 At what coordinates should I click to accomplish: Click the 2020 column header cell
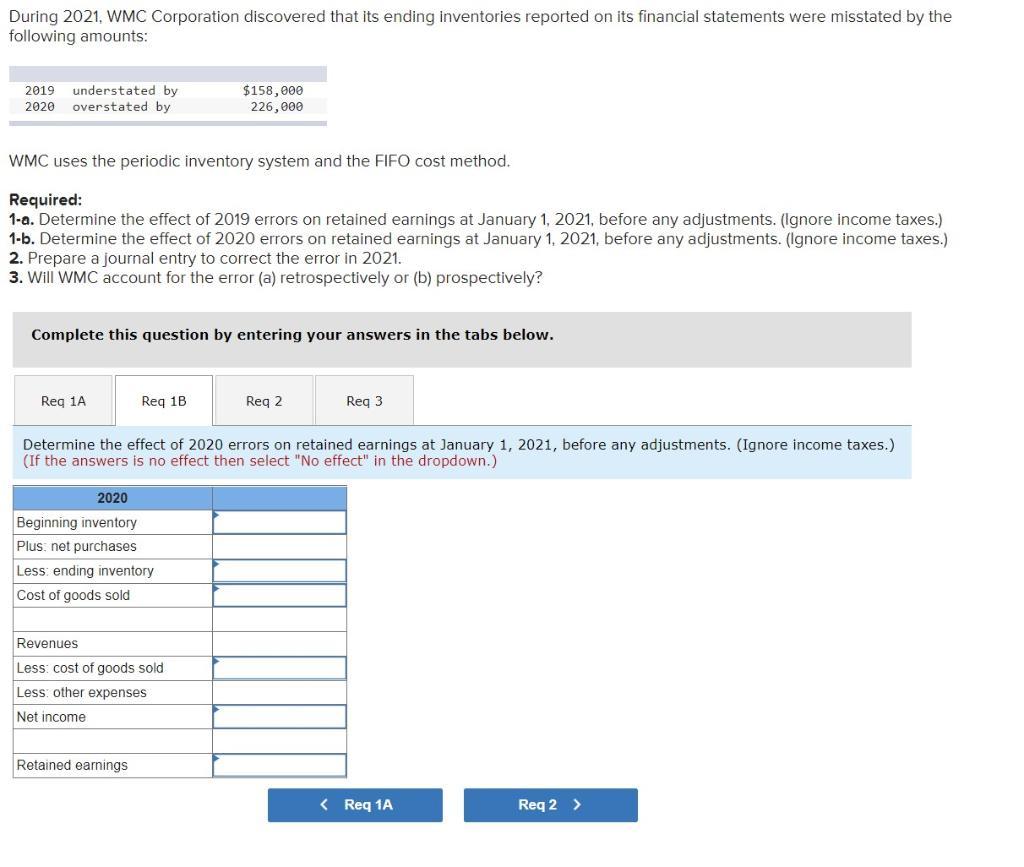[x=112, y=497]
